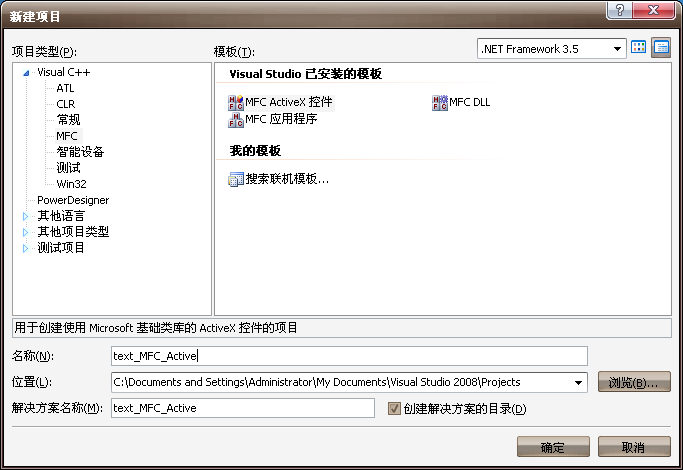Collapse the Visual C++ tree node
Viewport: 683px width, 470px height.
26,73
